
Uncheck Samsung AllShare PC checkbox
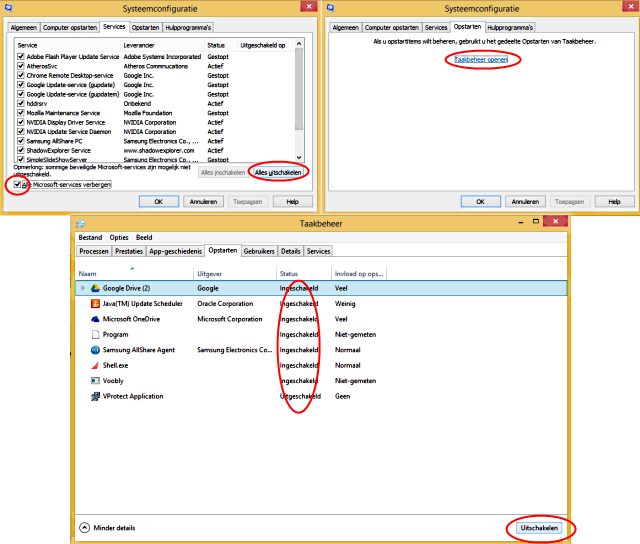coord(21,140)
